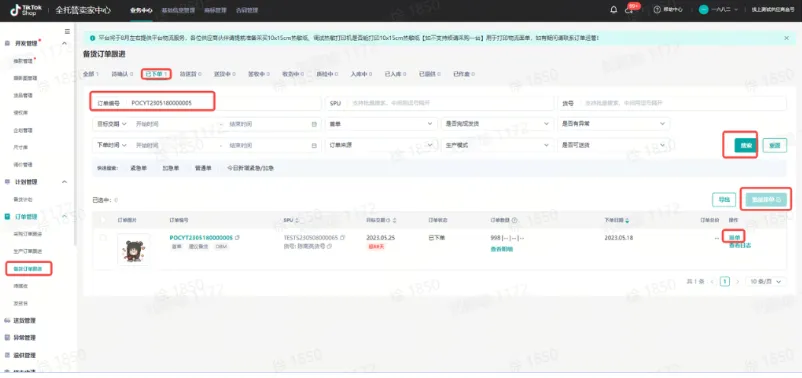Click 查看明细 under order quantity
Screen dimensions: 802x378
pyautogui.click(x=501, y=249)
